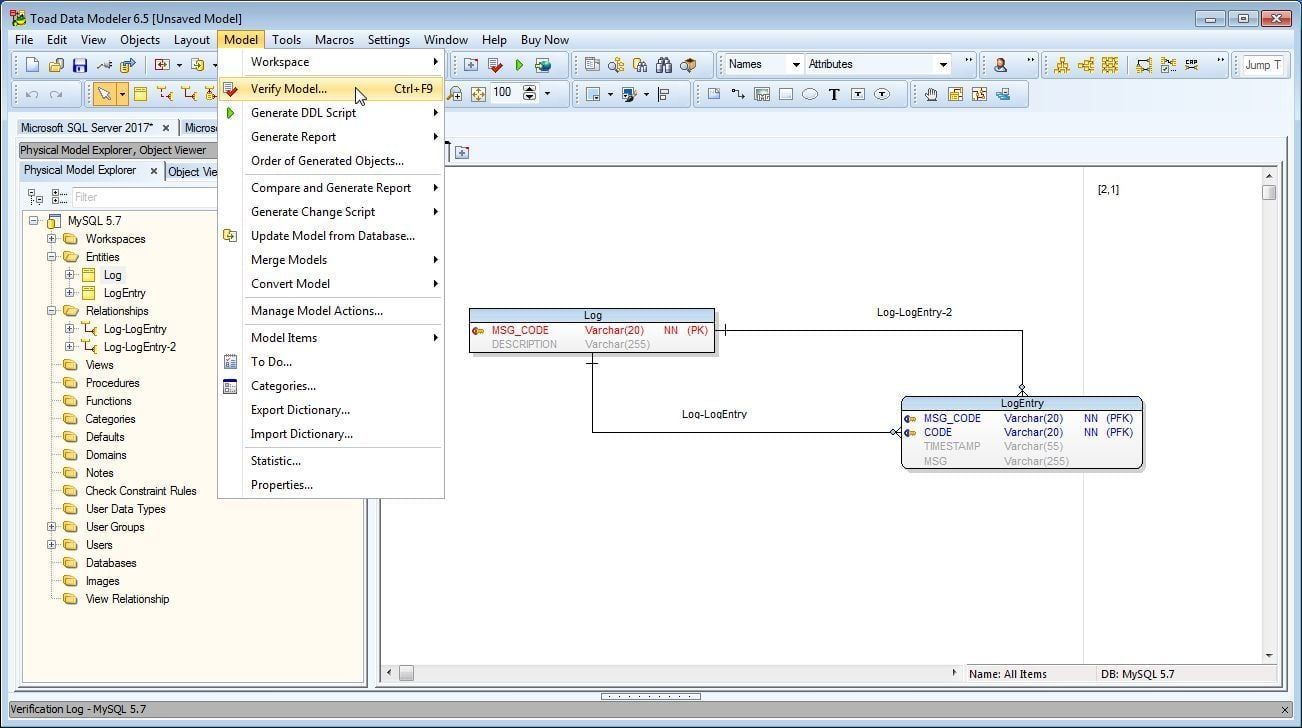Click the brown box icon after binoculars
1302x728 pixels.
(x=688, y=65)
